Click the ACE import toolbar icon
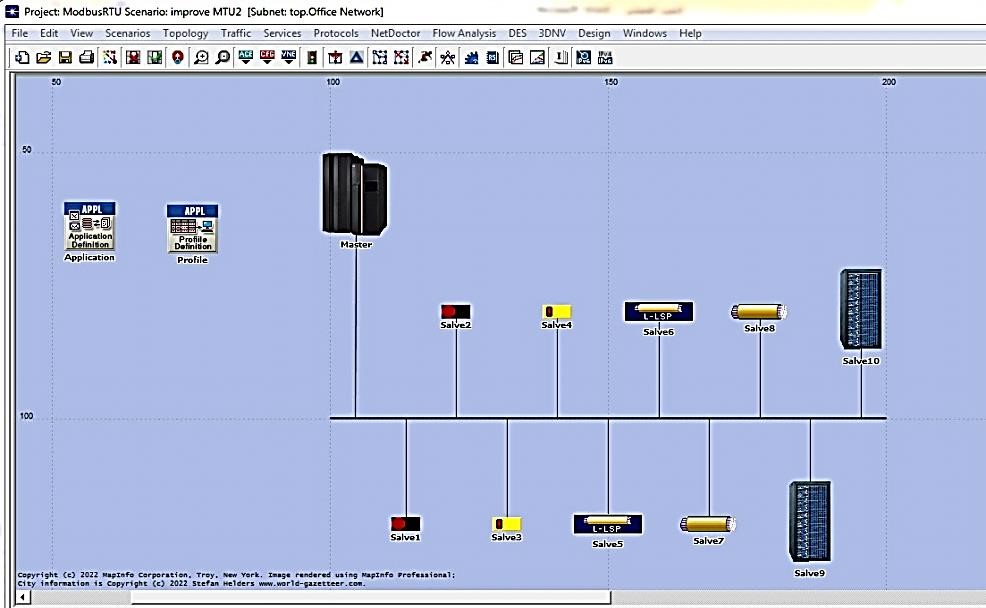986x608 pixels. tap(245, 57)
